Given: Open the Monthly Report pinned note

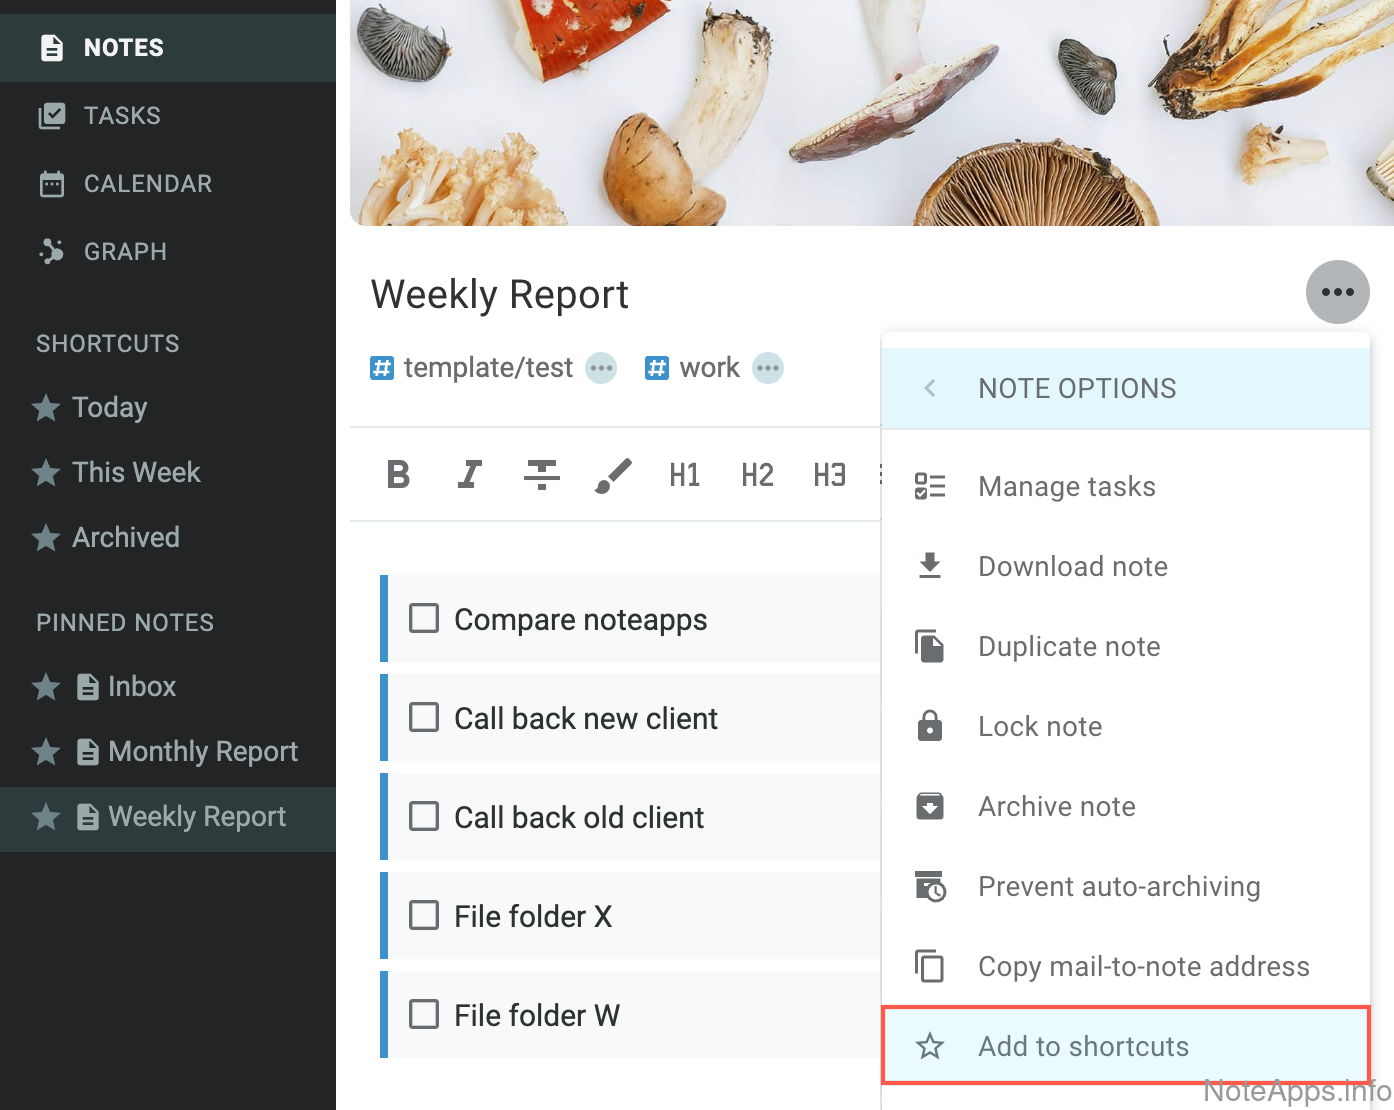Looking at the screenshot, I should pyautogui.click(x=202, y=752).
